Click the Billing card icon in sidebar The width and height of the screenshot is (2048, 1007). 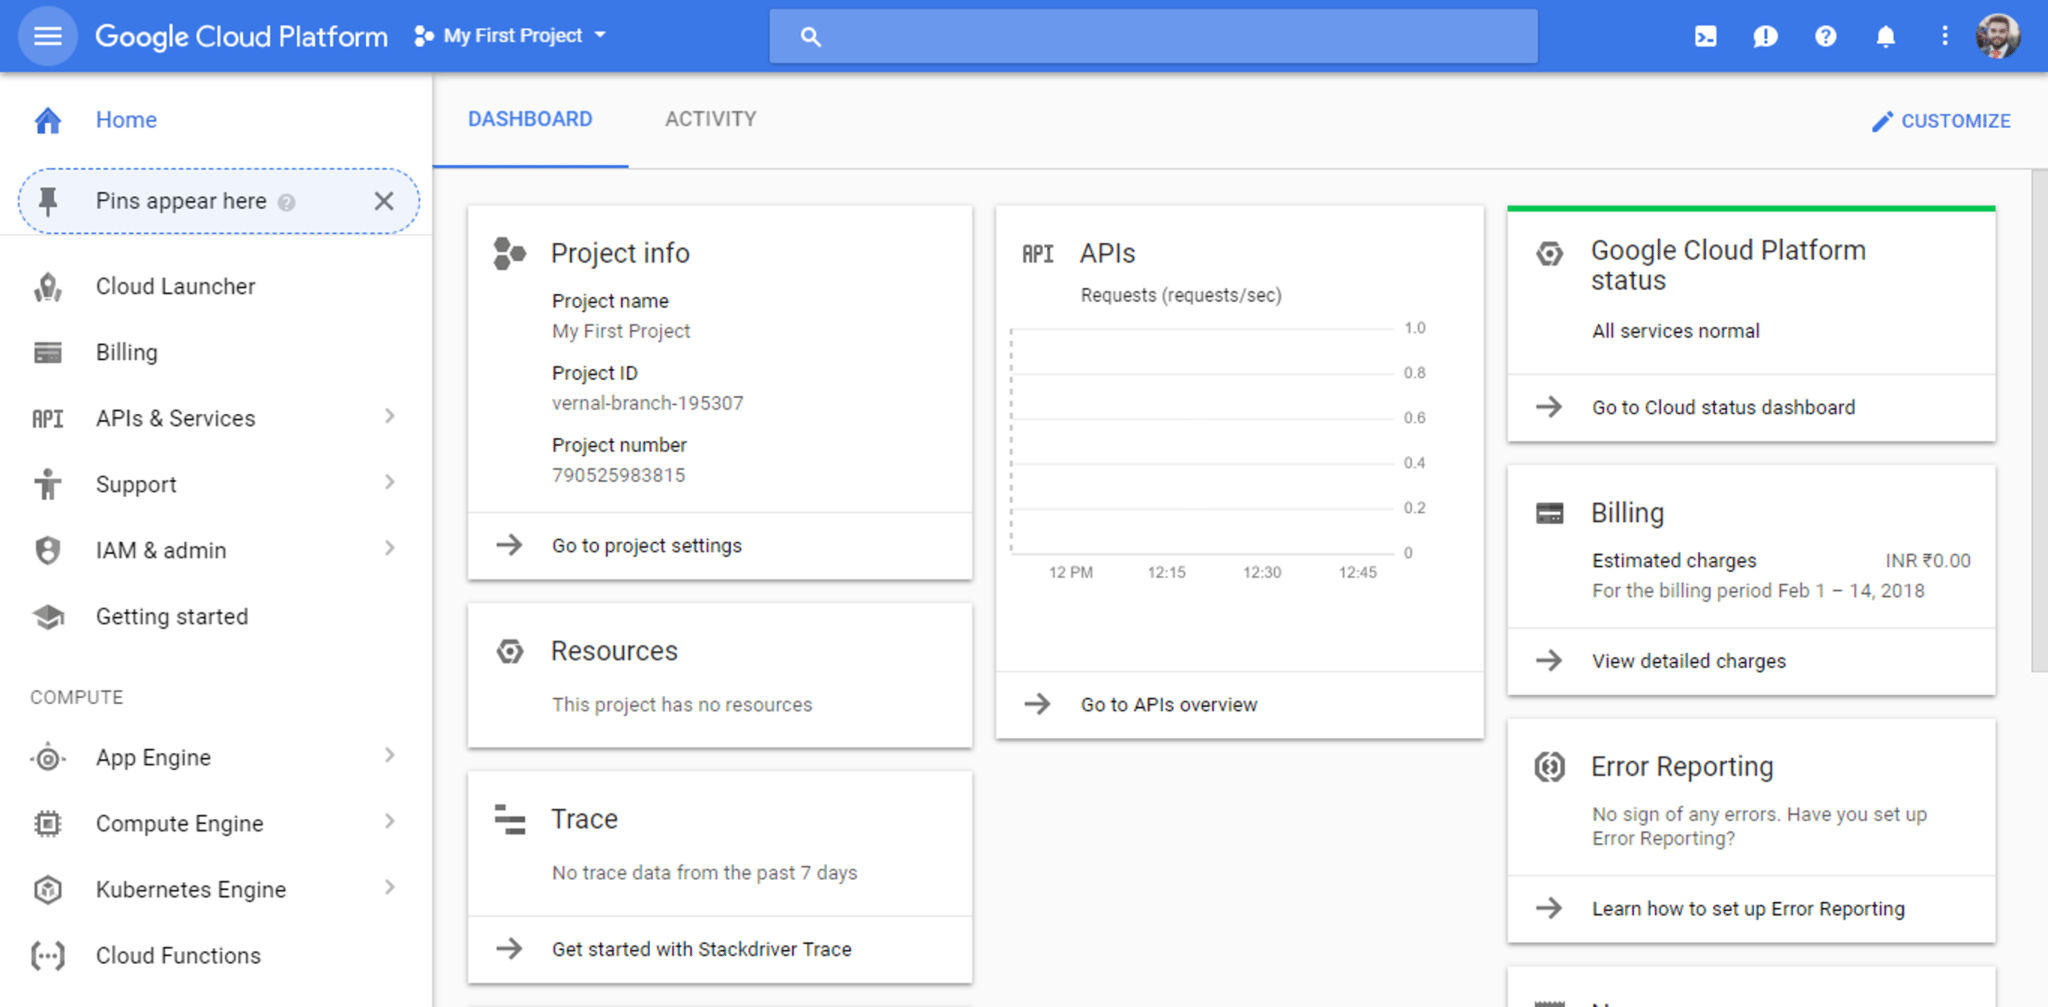tap(48, 353)
